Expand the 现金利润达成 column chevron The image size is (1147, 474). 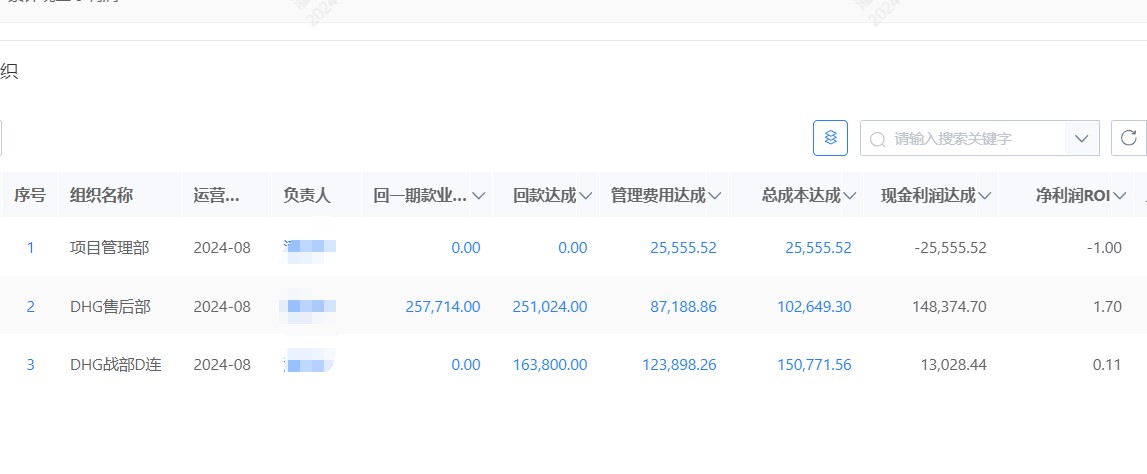tap(985, 196)
